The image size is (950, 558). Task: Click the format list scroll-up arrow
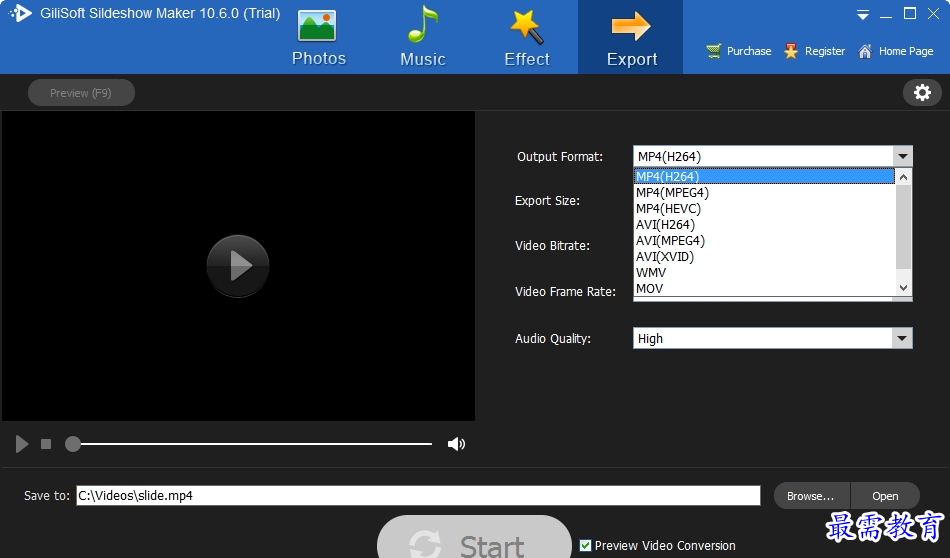[x=903, y=177]
